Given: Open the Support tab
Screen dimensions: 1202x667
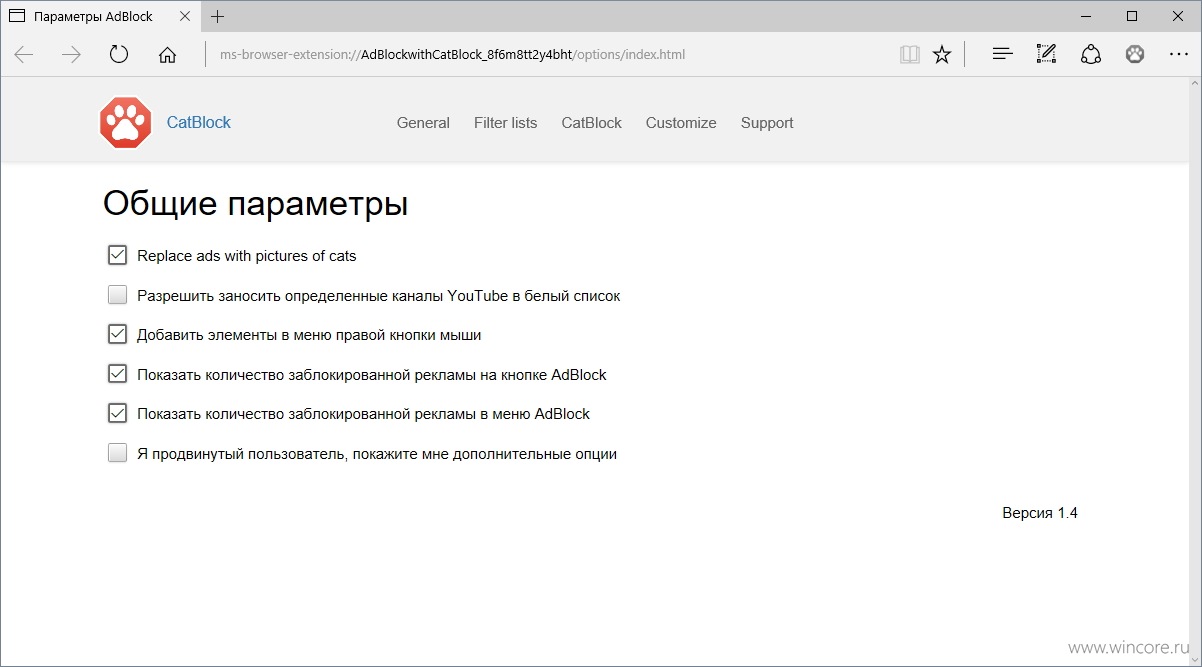Looking at the screenshot, I should pyautogui.click(x=767, y=123).
